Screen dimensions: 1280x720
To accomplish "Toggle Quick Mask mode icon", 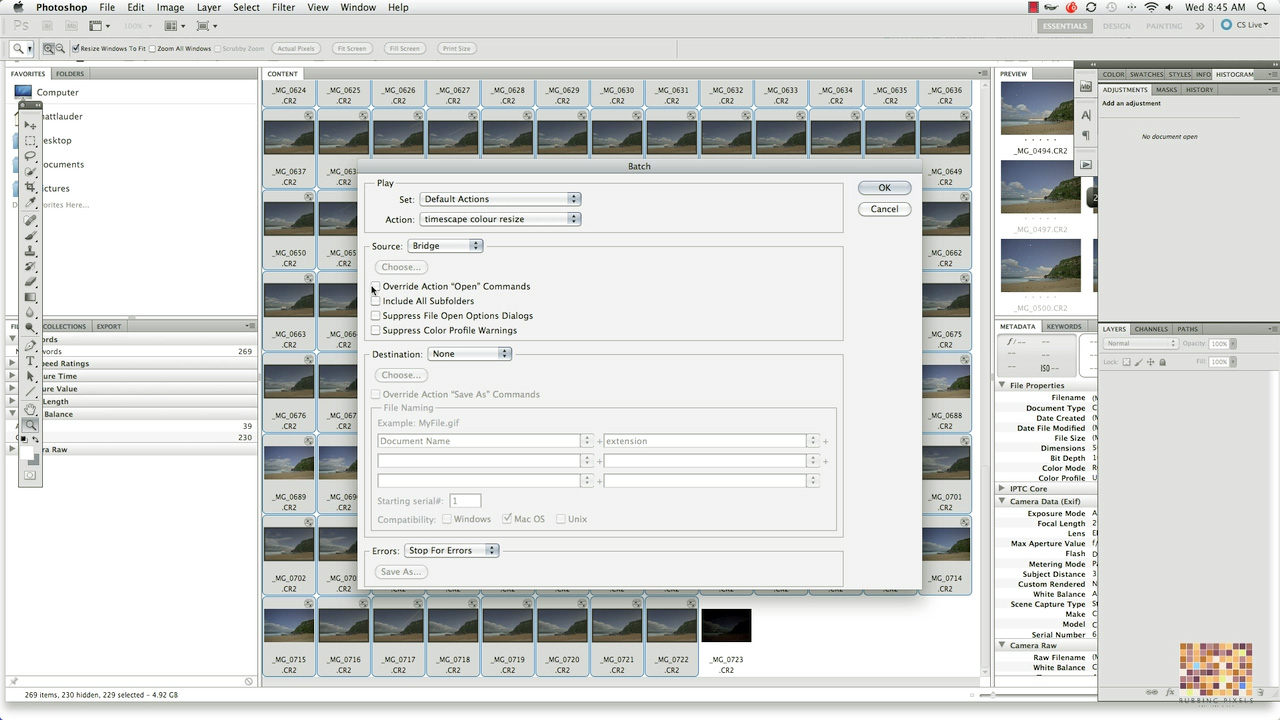I will [31, 475].
